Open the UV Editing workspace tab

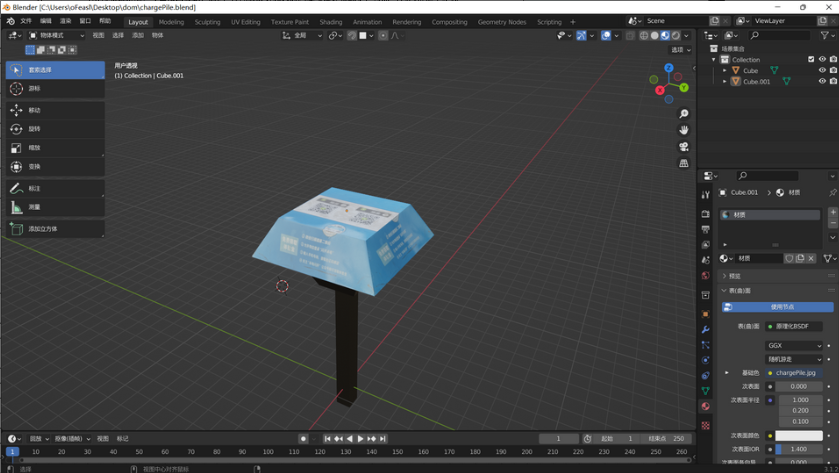245,21
